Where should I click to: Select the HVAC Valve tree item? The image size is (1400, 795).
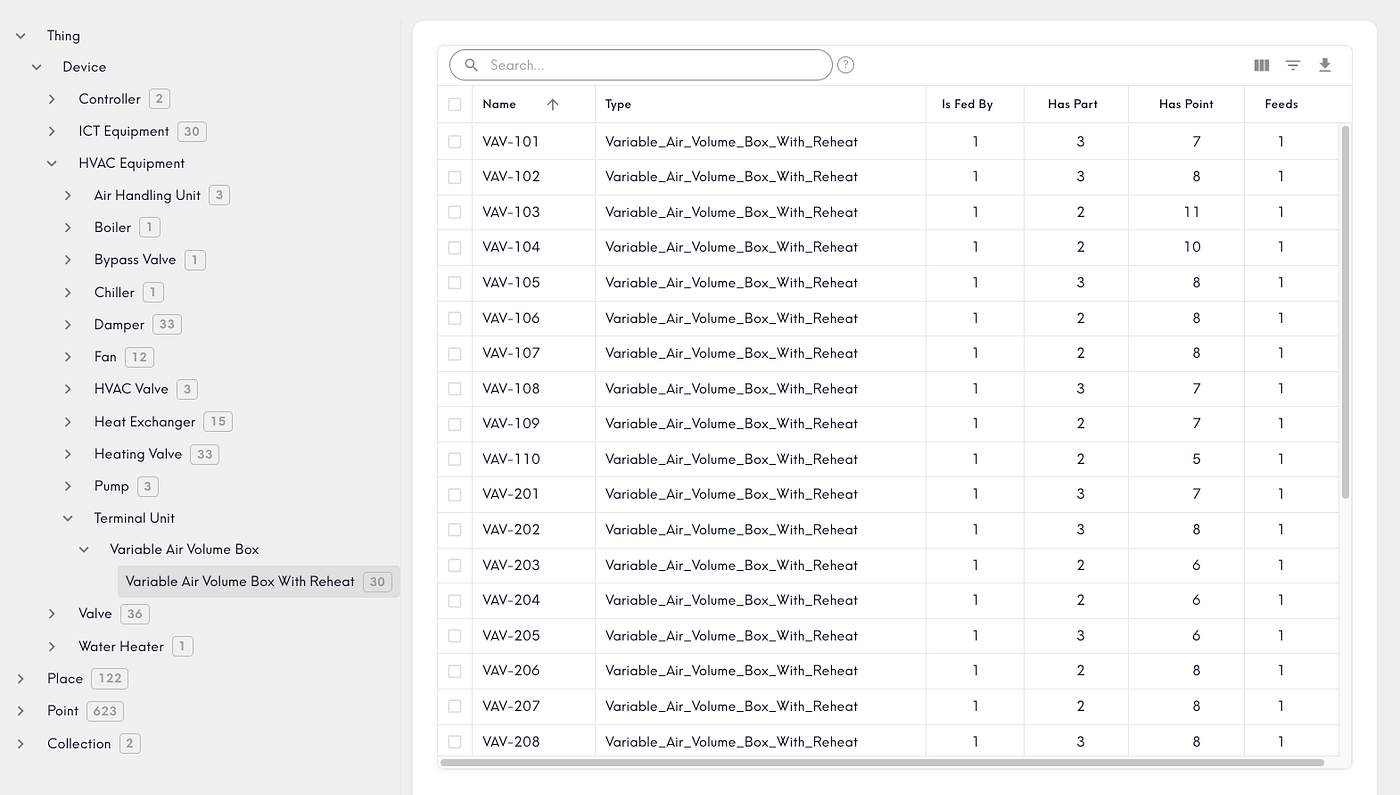[131, 388]
